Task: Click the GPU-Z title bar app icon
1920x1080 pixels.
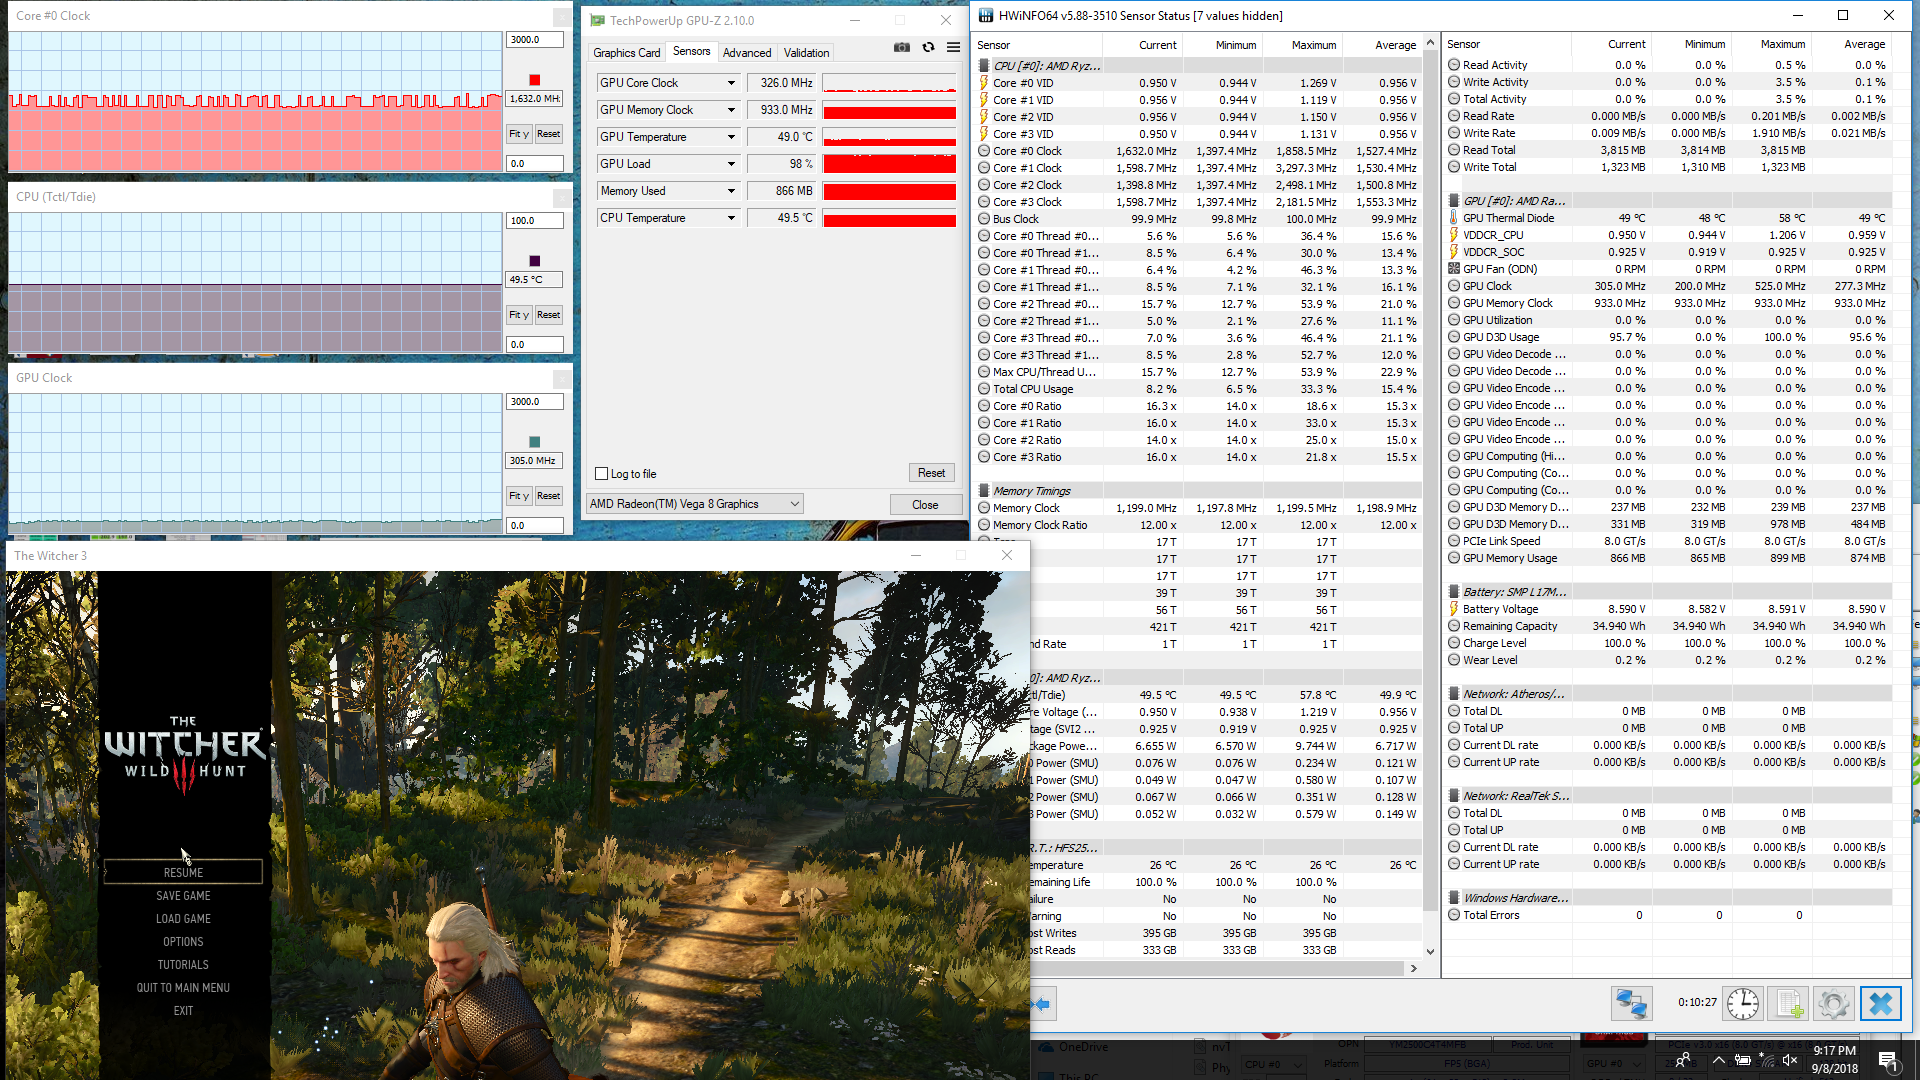Action: (598, 20)
